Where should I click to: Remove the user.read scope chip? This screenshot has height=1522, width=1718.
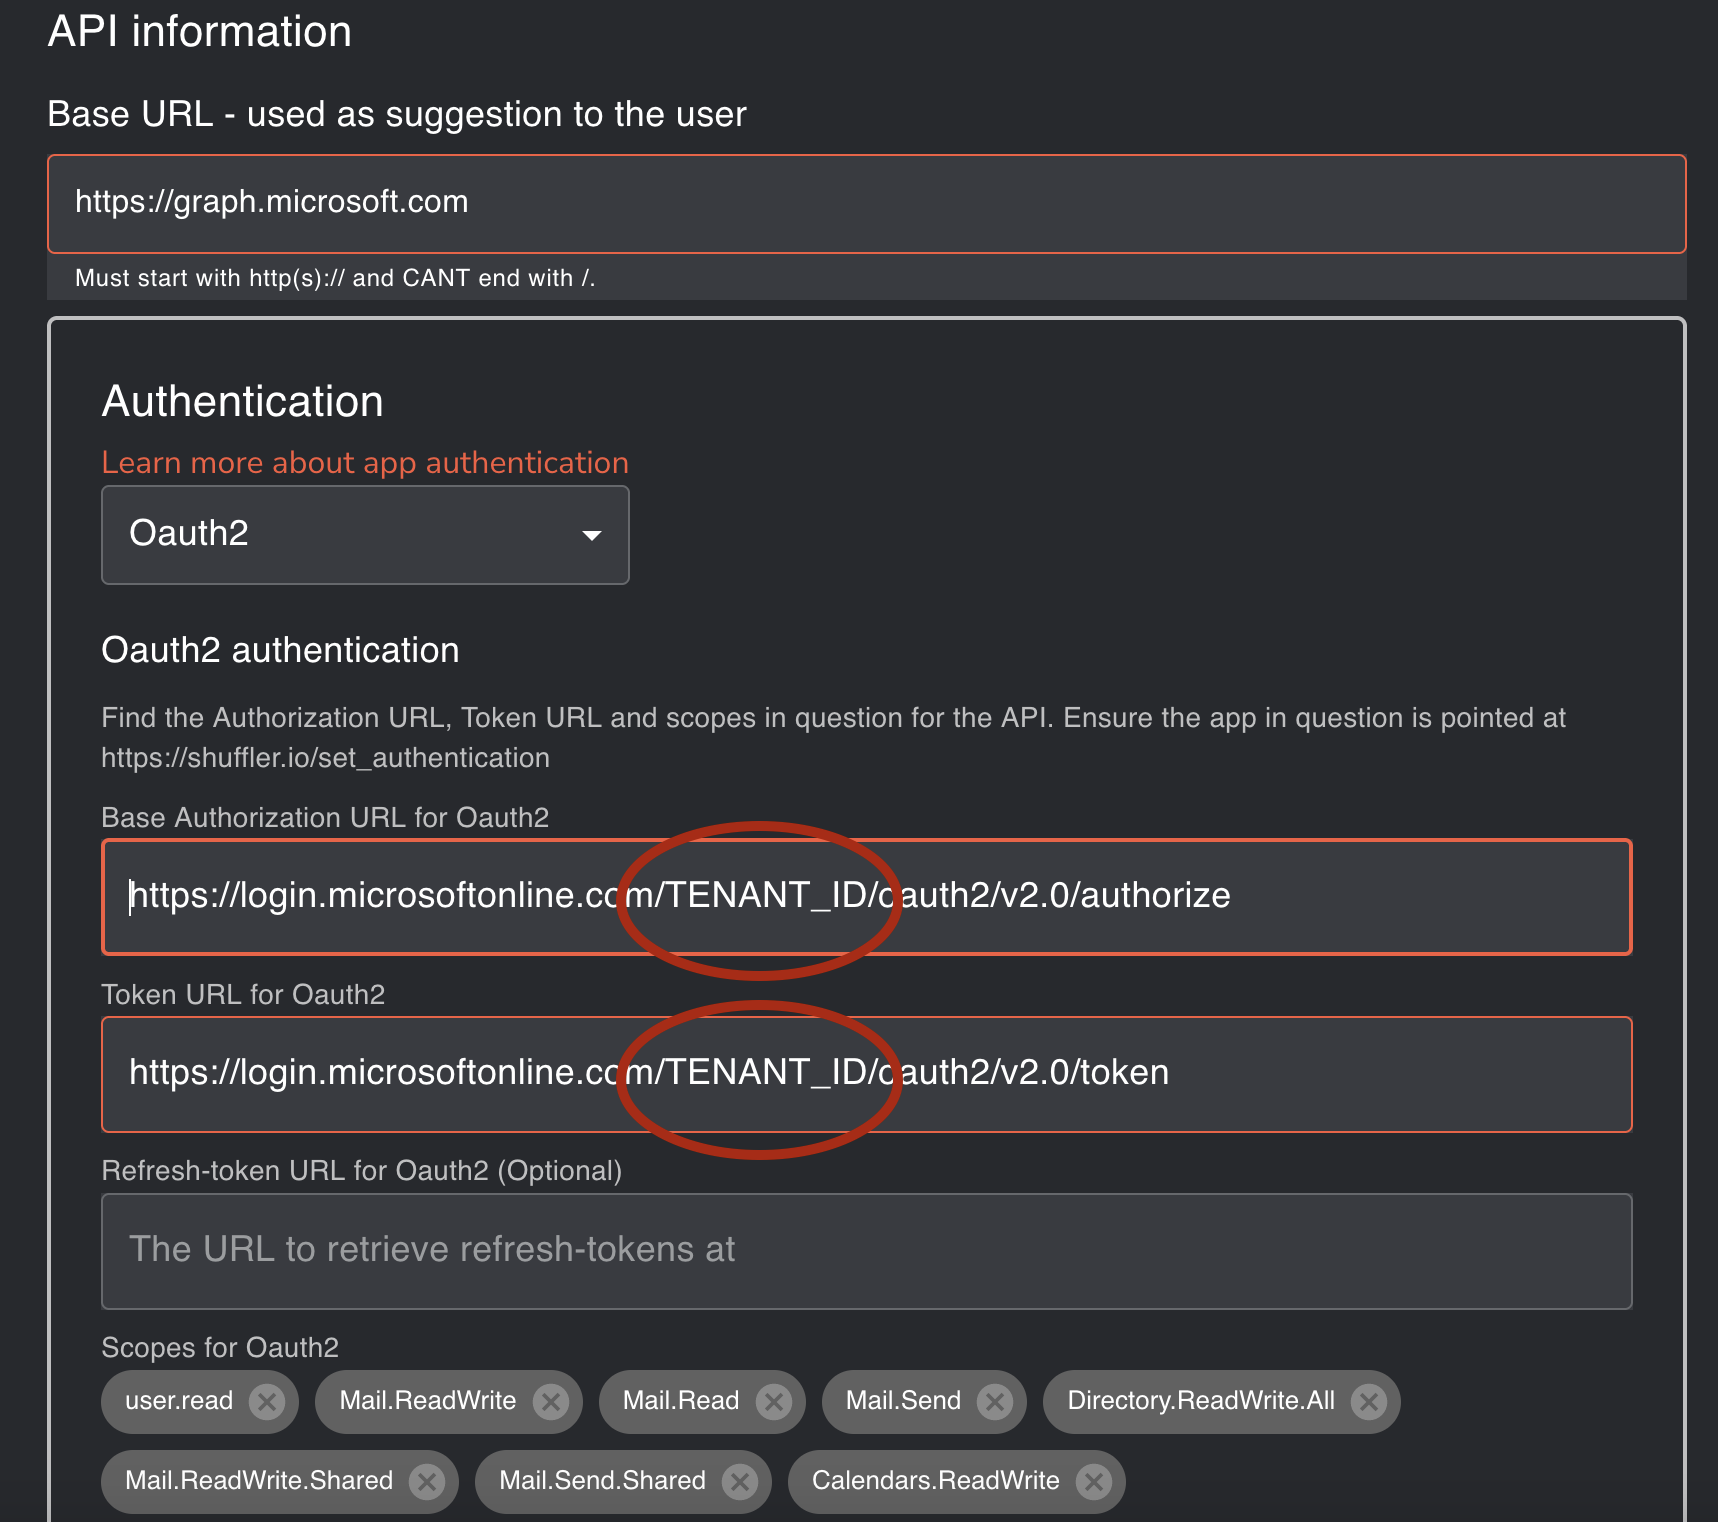click(267, 1402)
